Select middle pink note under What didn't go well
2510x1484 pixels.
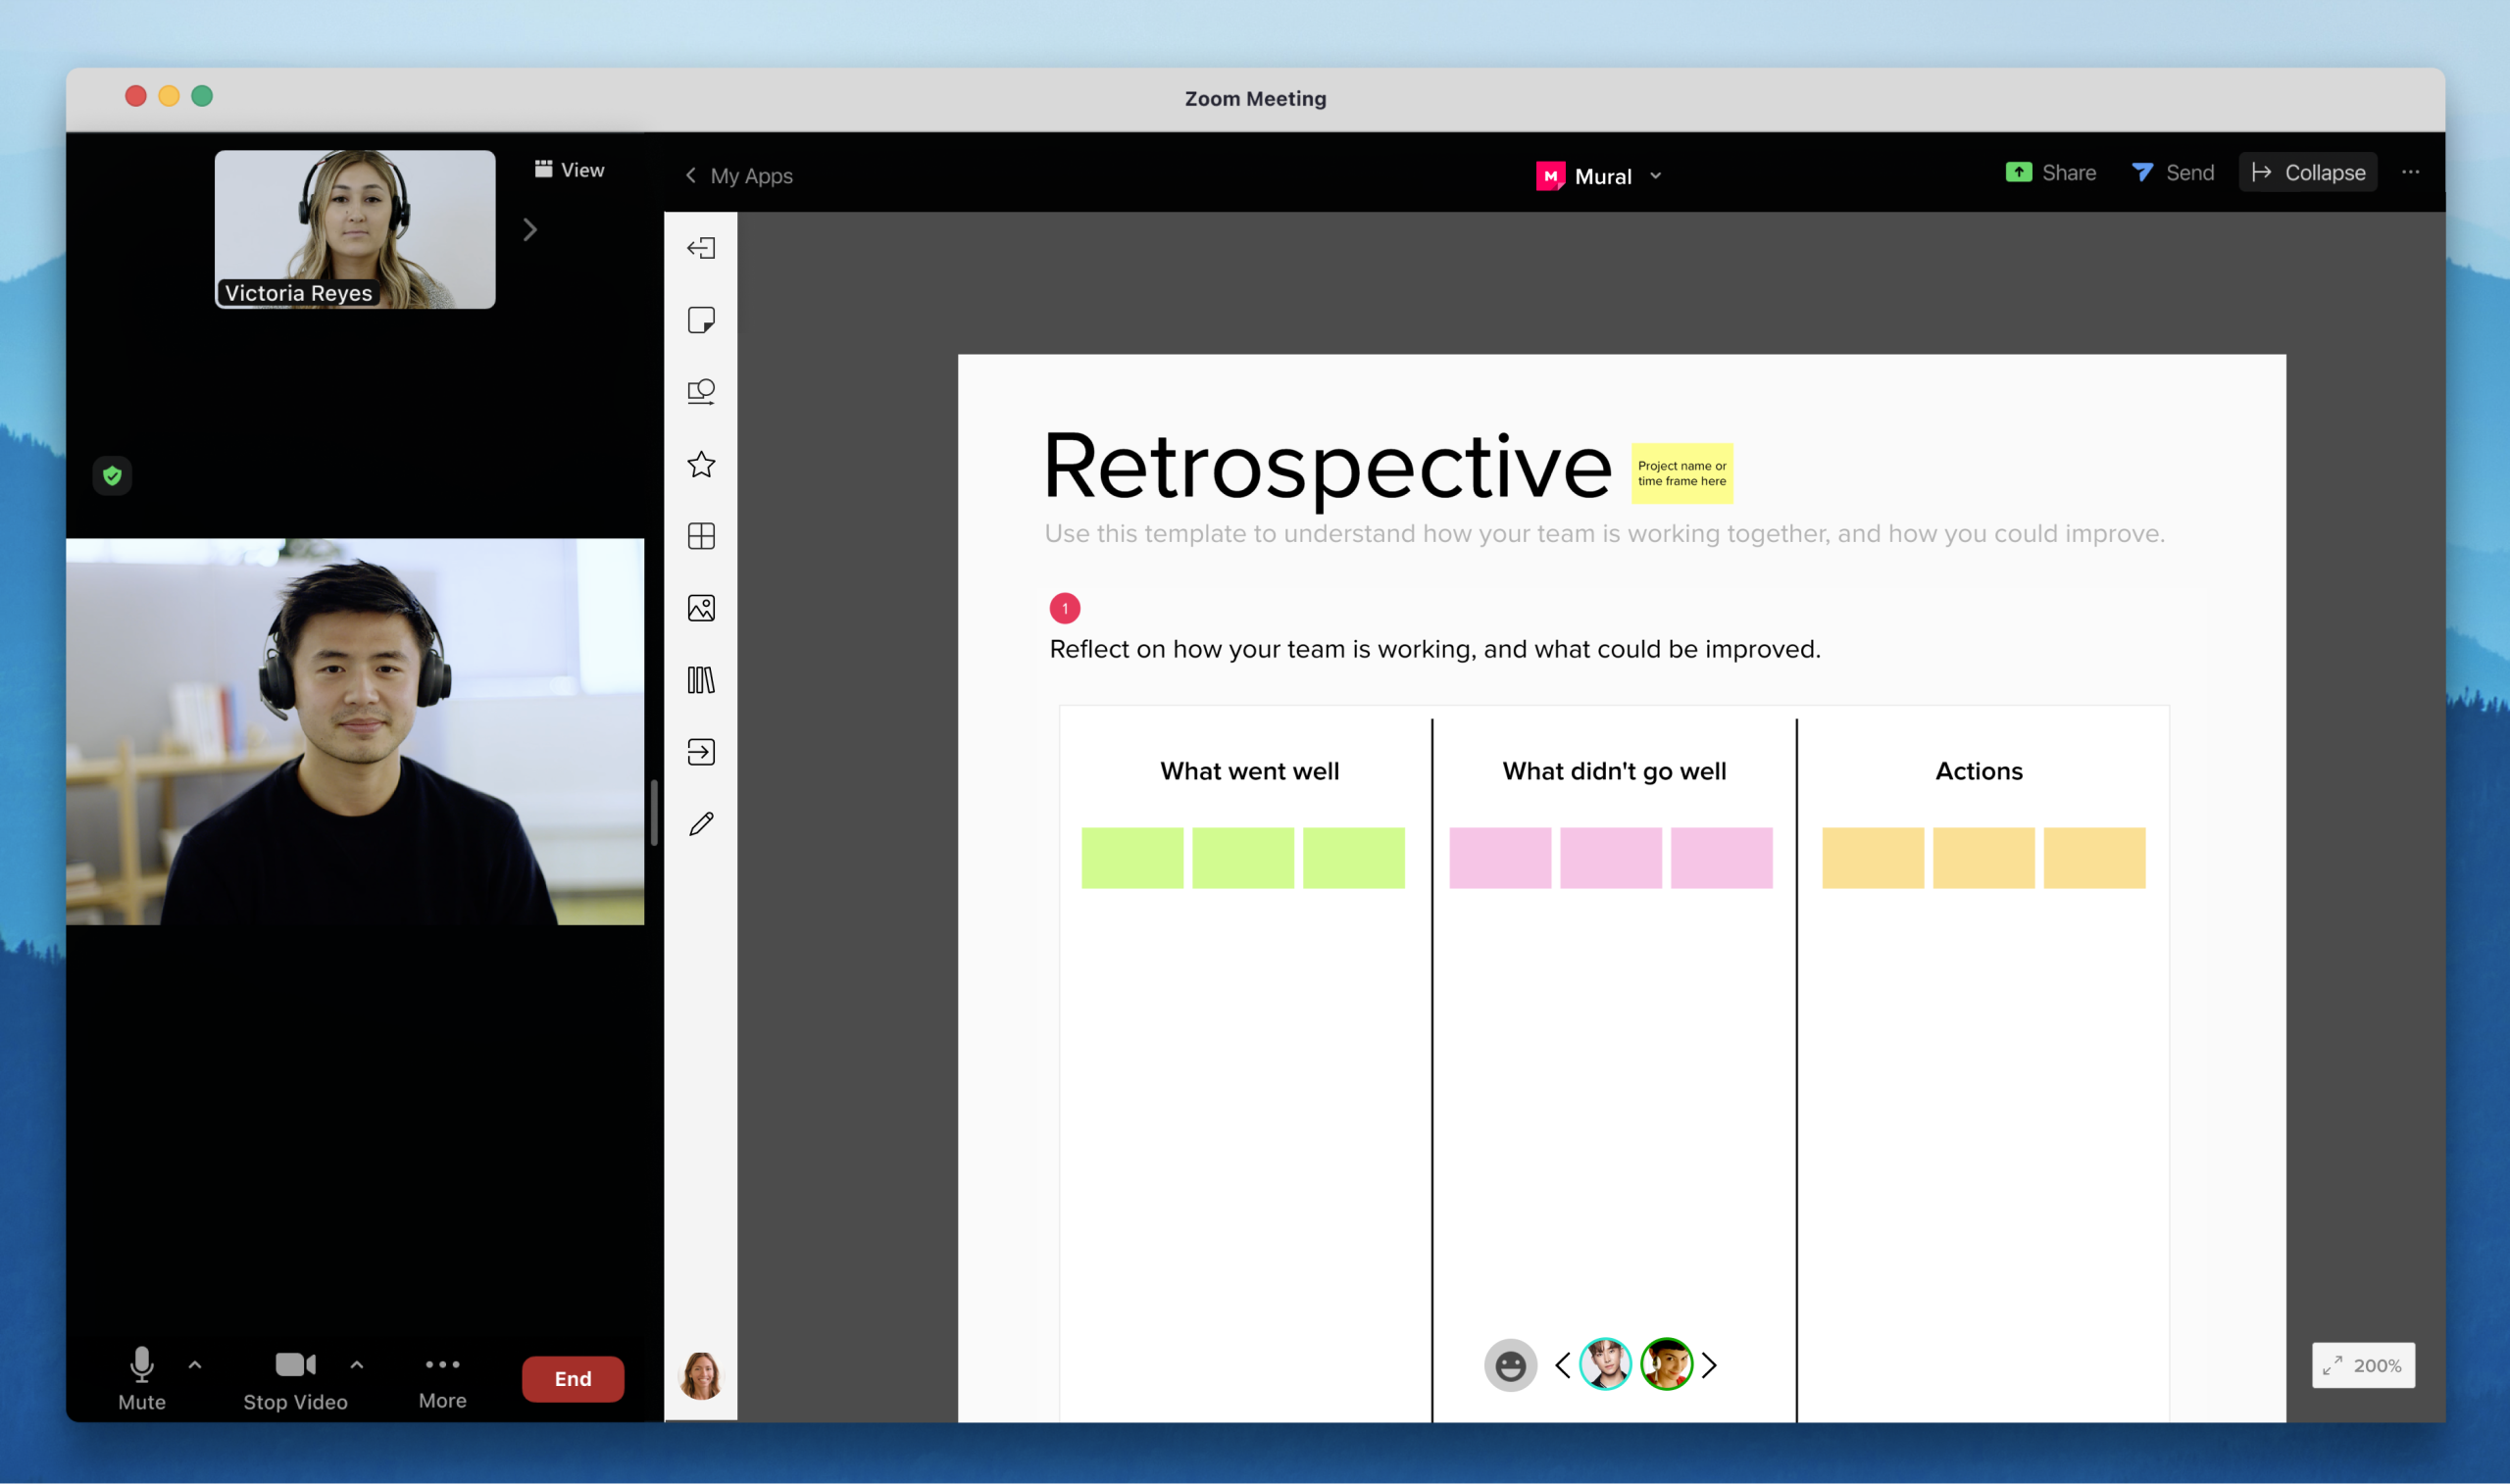pos(1611,858)
